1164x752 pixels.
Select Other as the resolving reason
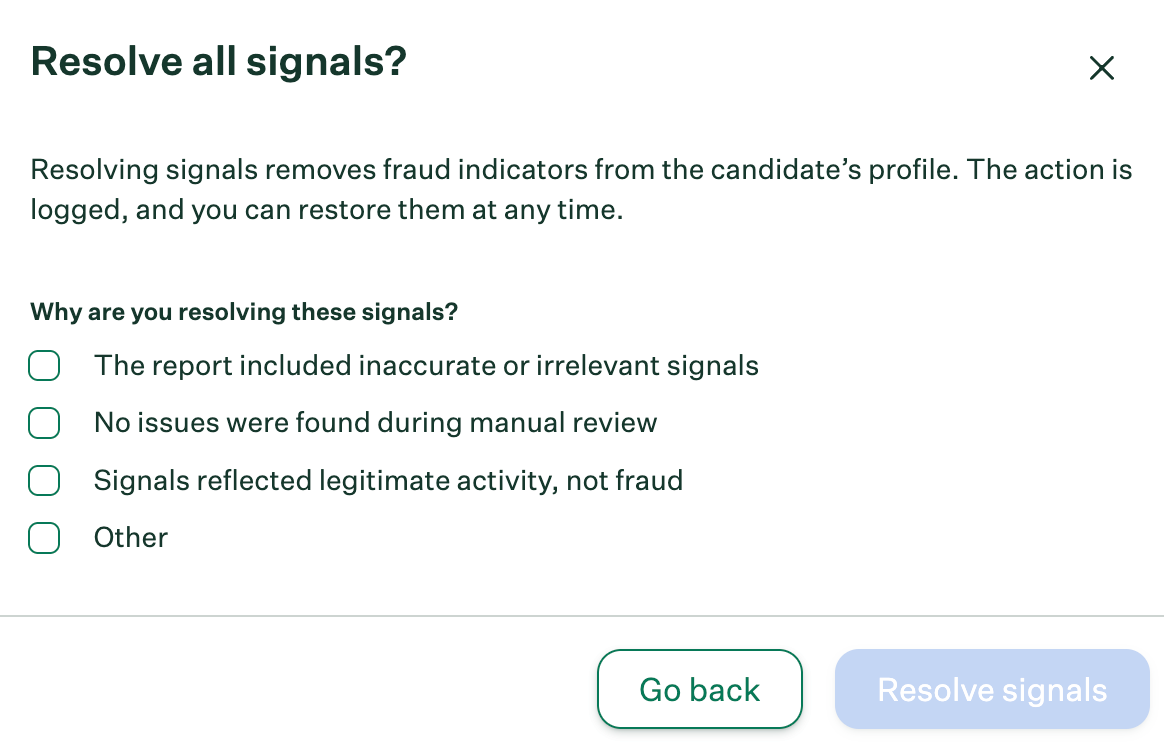[x=44, y=538]
